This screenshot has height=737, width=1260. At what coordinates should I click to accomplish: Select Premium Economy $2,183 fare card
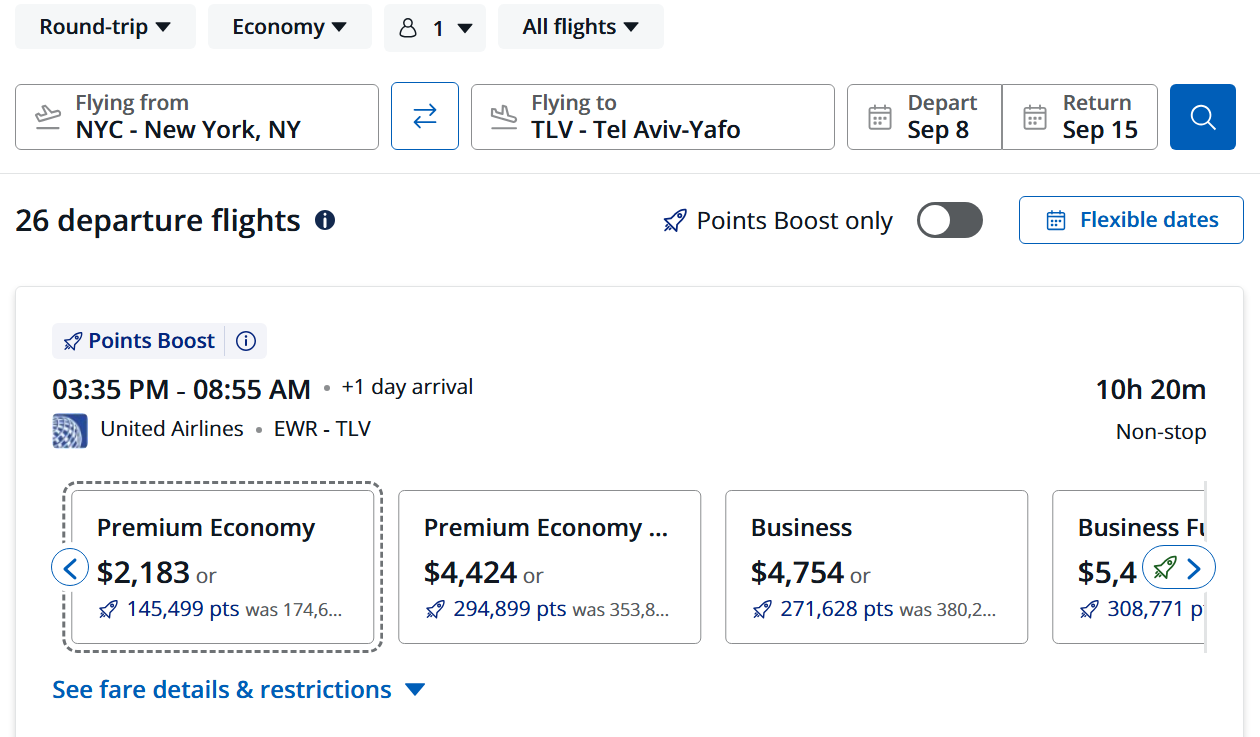pyautogui.click(x=223, y=567)
